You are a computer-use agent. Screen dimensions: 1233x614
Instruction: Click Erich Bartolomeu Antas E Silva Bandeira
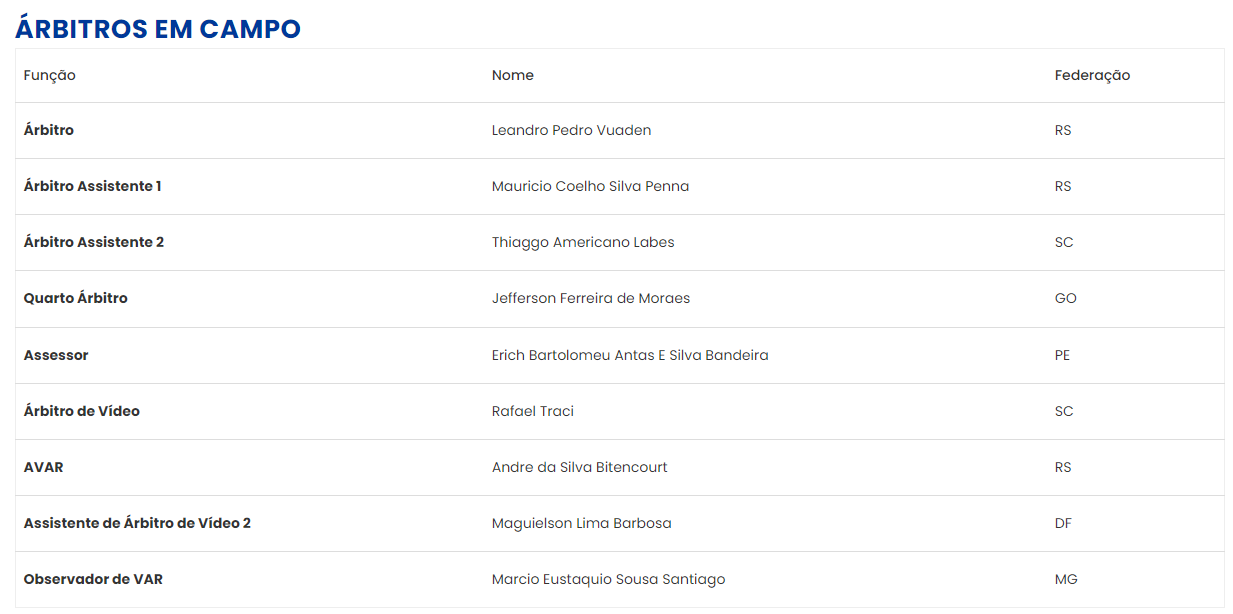coord(630,355)
